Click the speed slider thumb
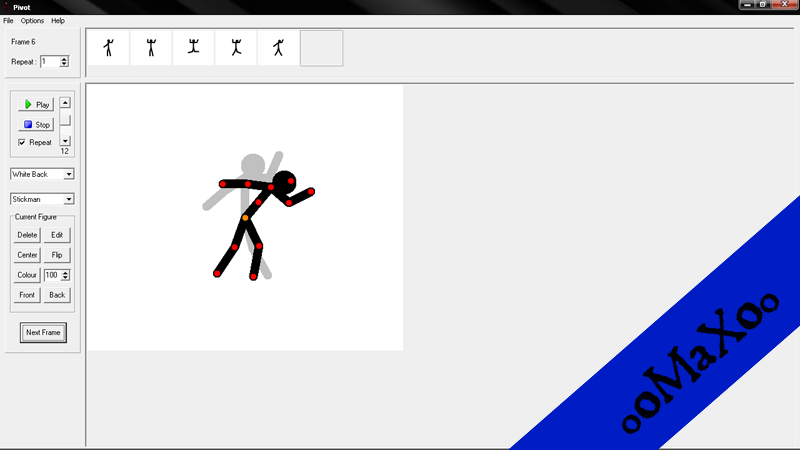 coord(65,120)
